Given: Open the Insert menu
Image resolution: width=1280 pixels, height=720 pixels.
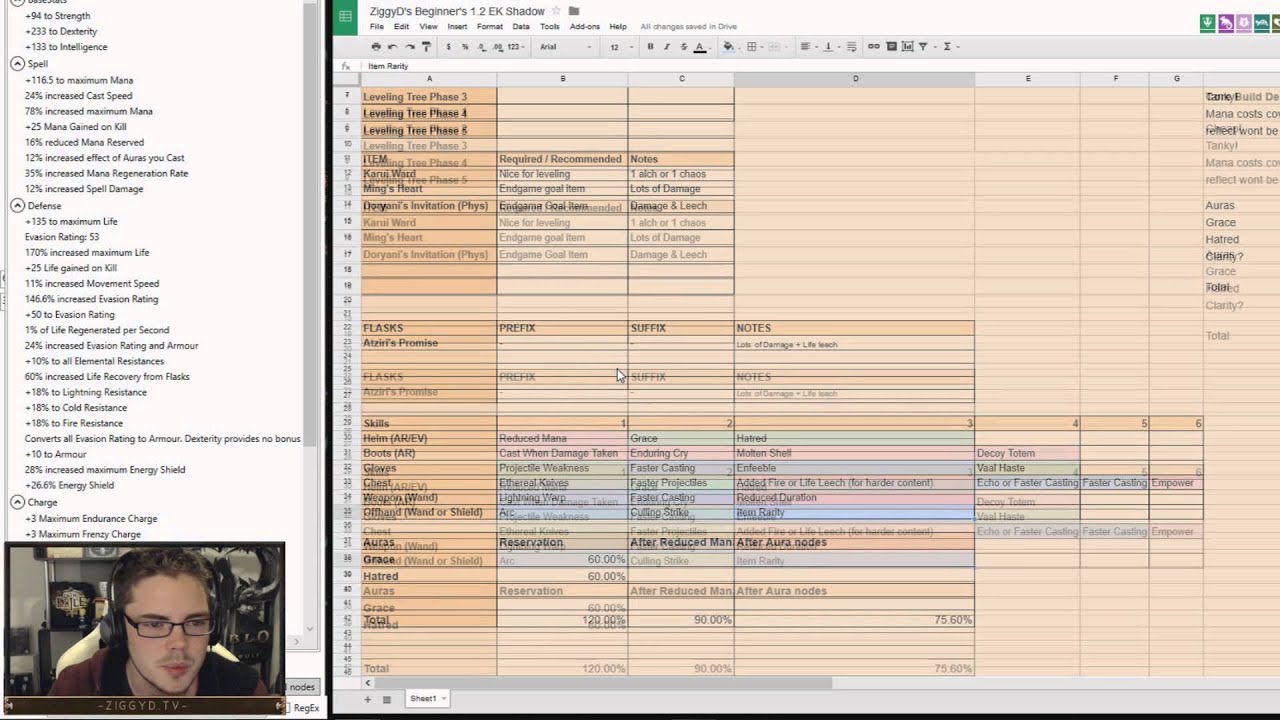Looking at the screenshot, I should 457,27.
